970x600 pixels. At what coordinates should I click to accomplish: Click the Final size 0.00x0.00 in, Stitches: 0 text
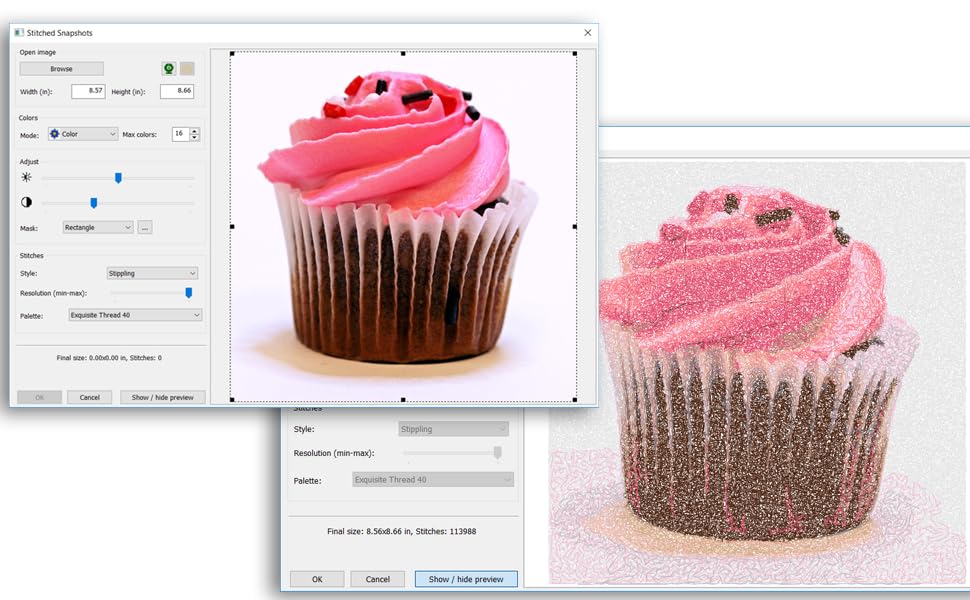pos(109,358)
